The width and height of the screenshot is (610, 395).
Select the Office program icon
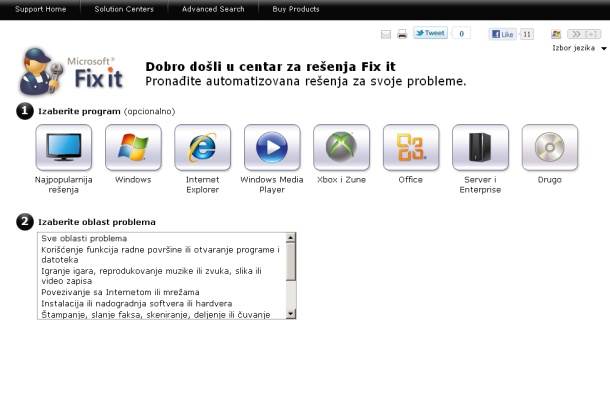tap(411, 147)
